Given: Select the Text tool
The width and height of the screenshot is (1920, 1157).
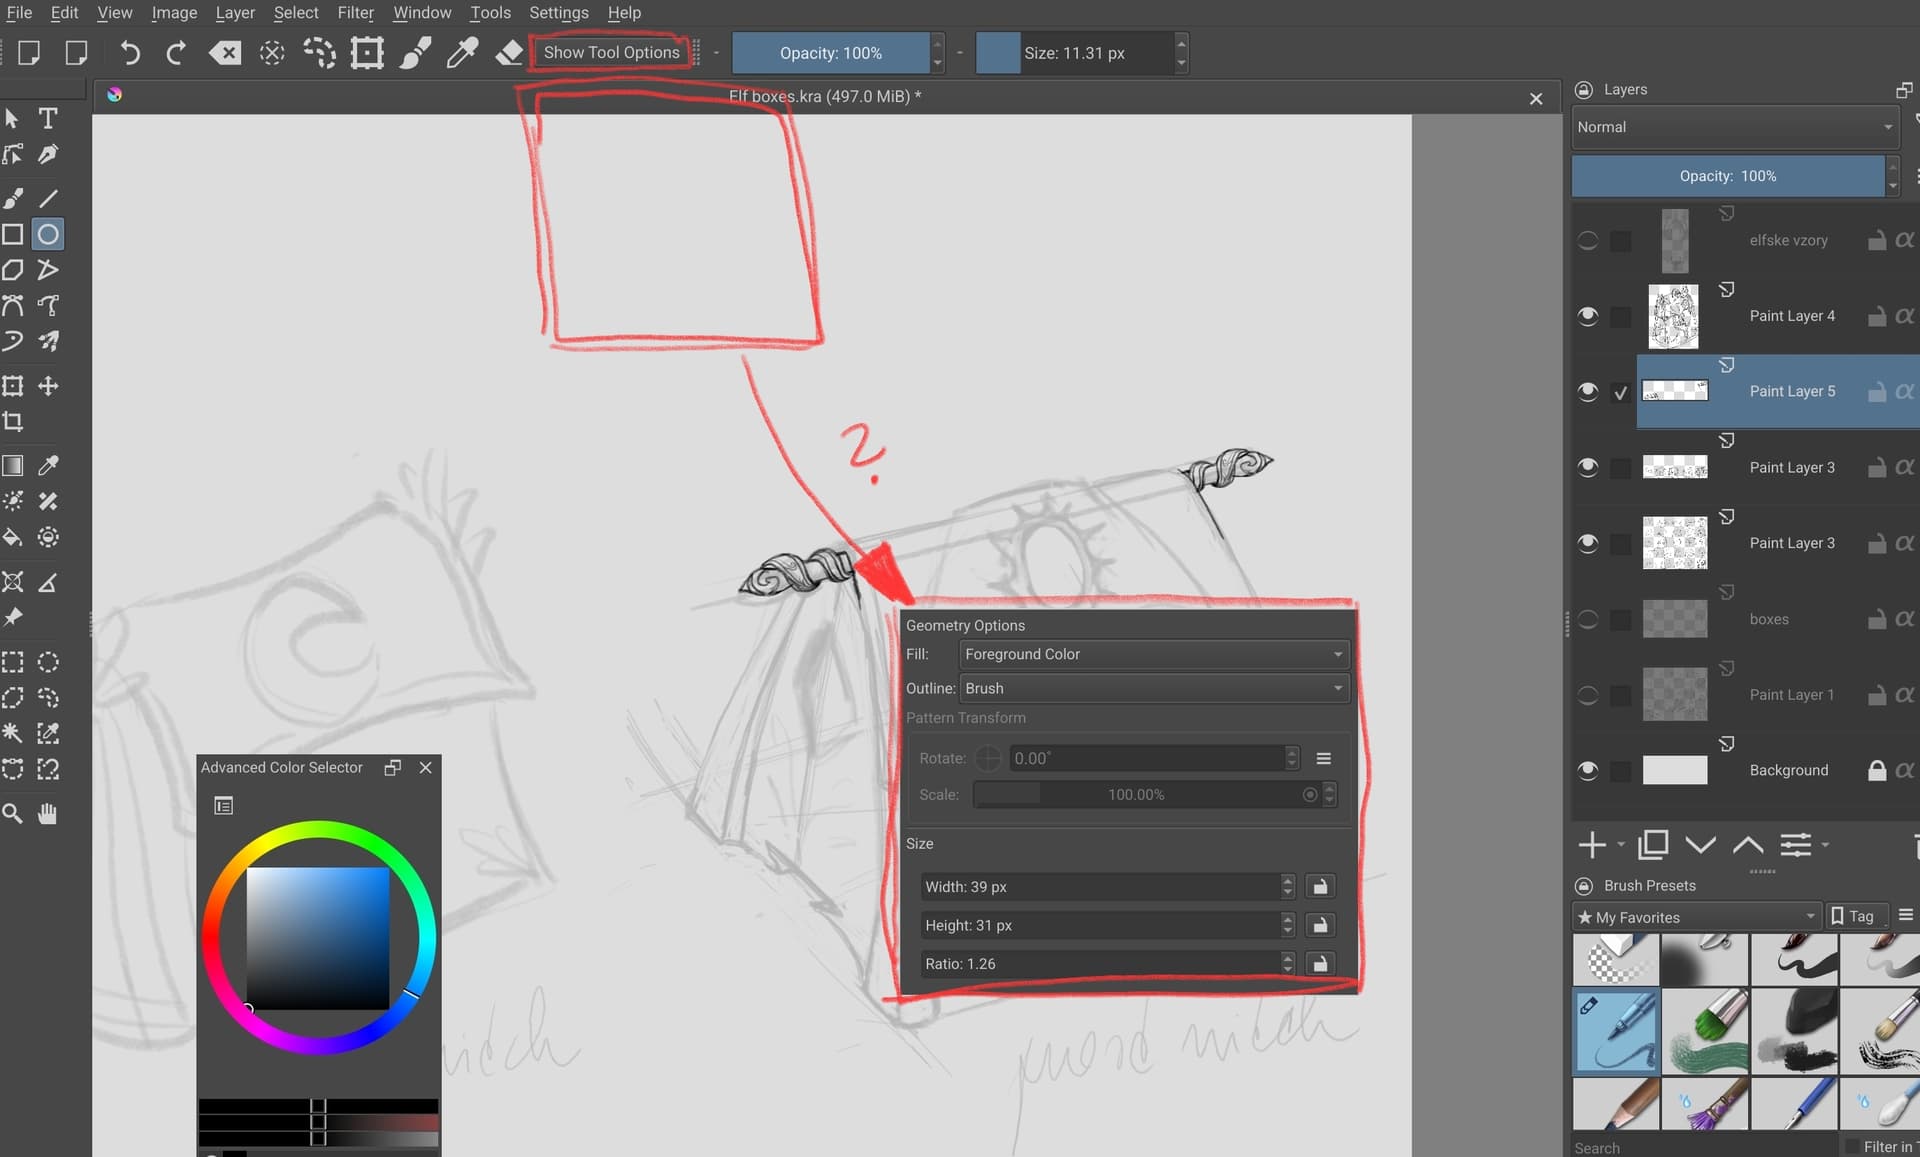Looking at the screenshot, I should pos(47,118).
